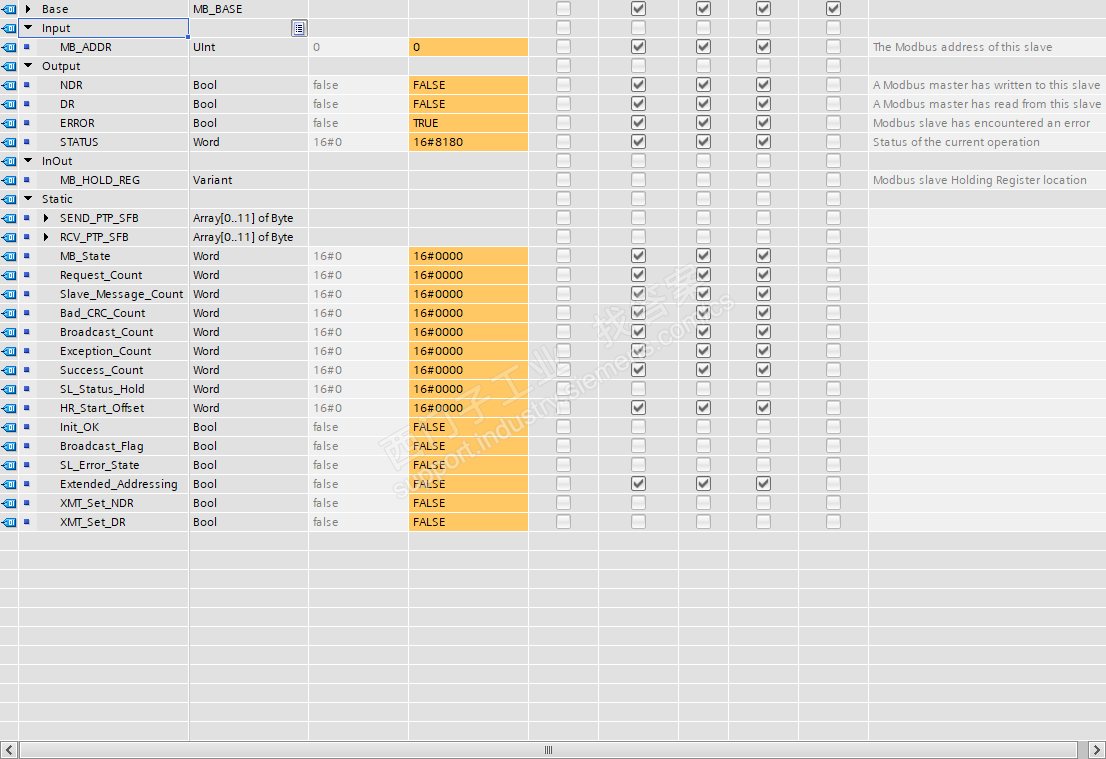Click the MB_BASE data type cell
This screenshot has width=1106, height=759.
point(249,9)
